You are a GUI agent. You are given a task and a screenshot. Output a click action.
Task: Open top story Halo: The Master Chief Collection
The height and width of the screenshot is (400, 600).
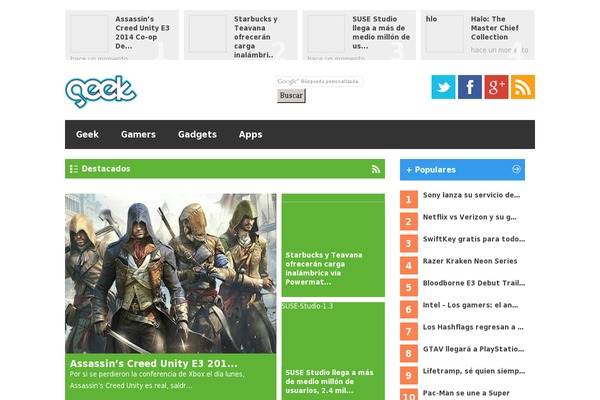494,28
